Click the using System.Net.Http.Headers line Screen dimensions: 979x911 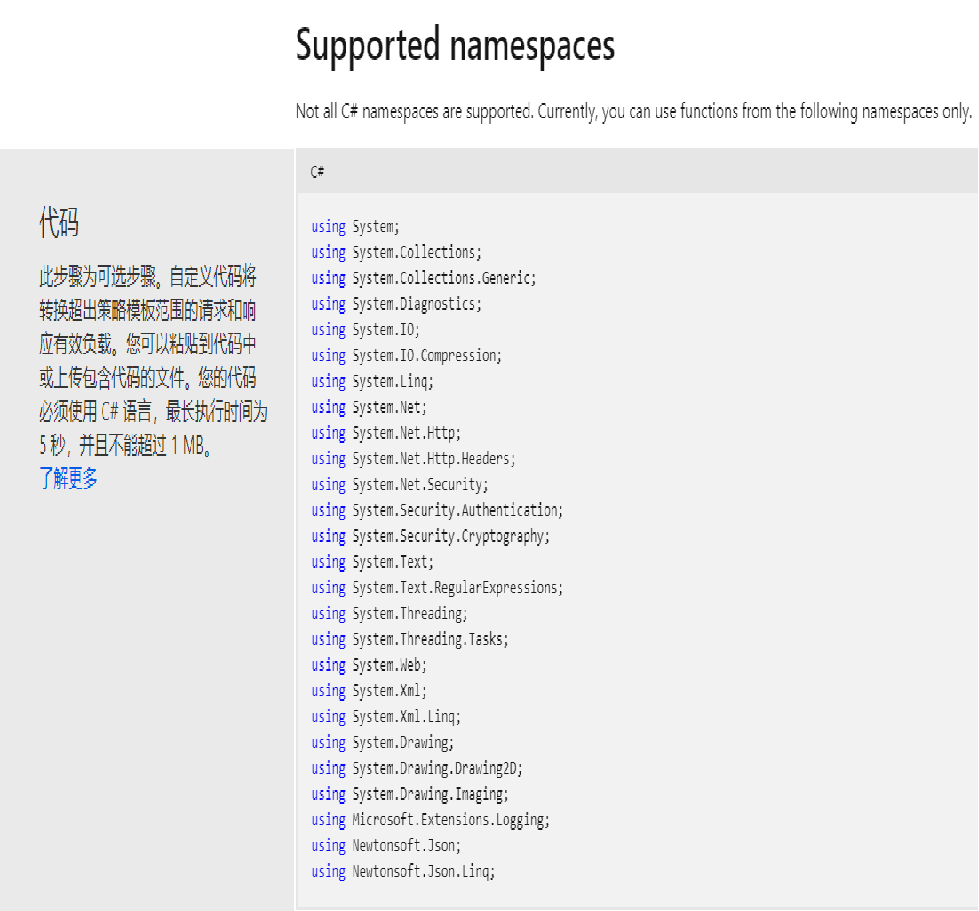point(413,458)
